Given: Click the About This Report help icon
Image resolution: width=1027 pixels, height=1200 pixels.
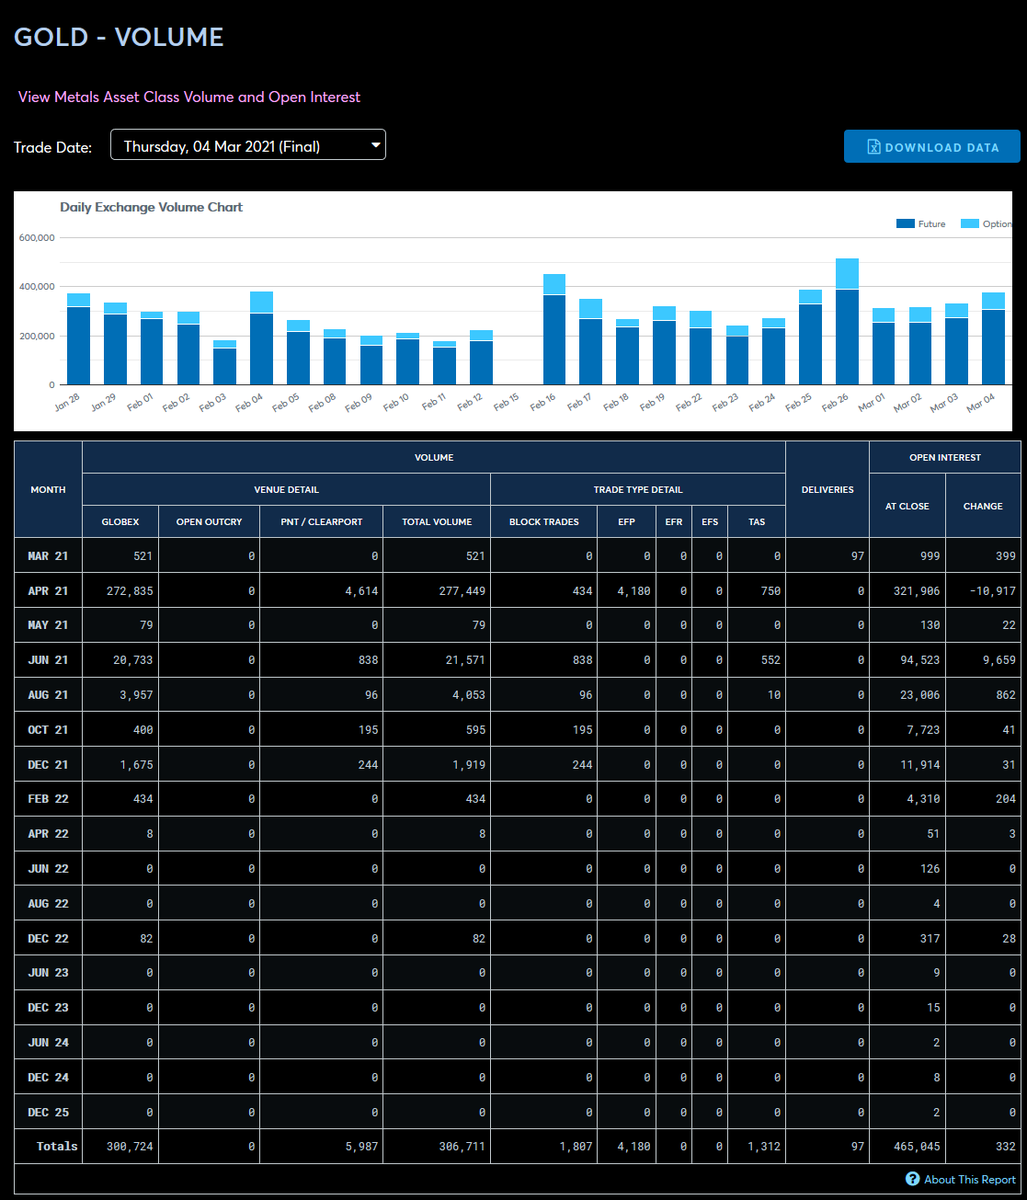Looking at the screenshot, I should point(912,1179).
